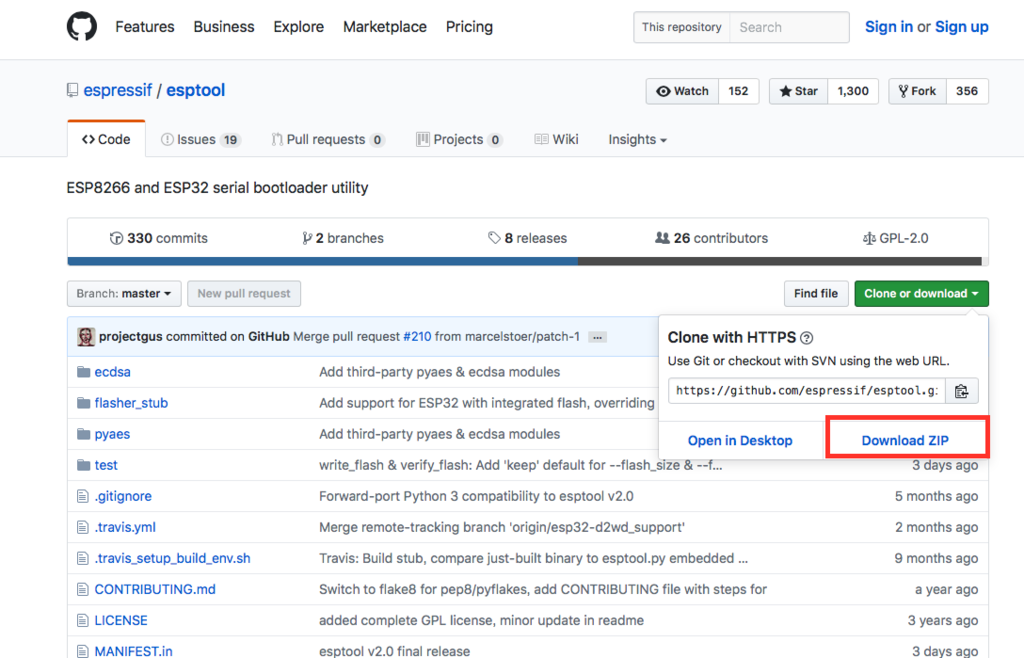Open Business in top navigation
The height and width of the screenshot is (658, 1024).
224,27
